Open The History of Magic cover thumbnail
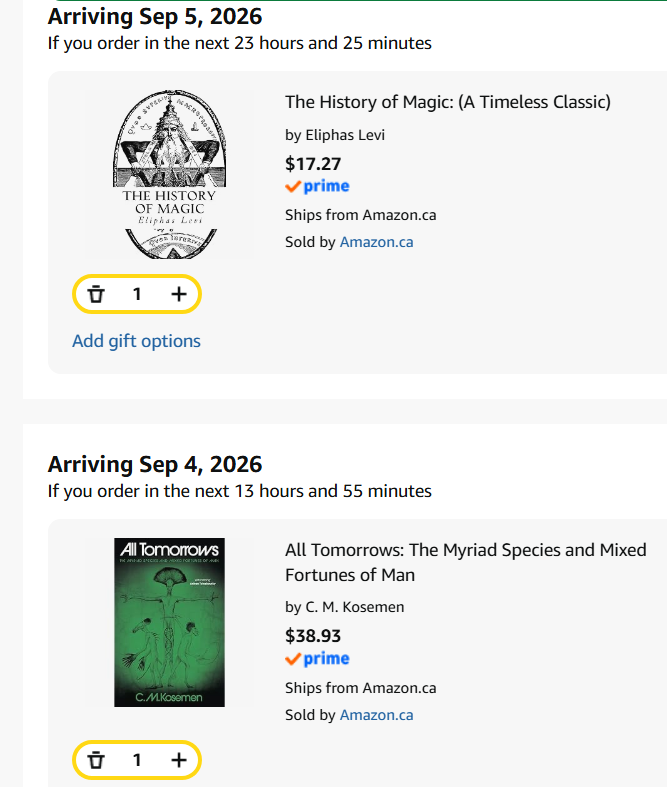Screen dimensions: 667x787 coord(170,175)
